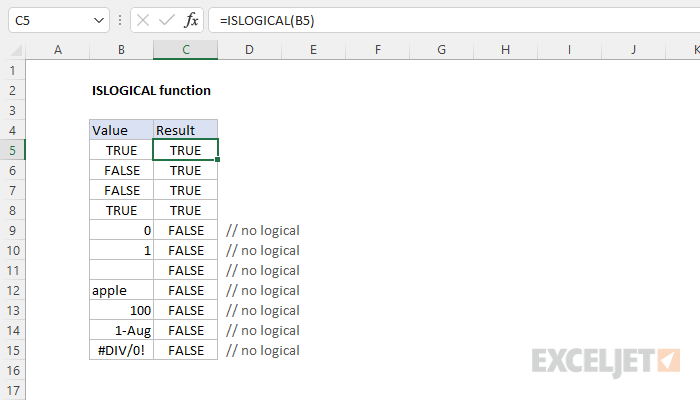The image size is (700, 400).
Task: Select cell B5 containing TRUE
Action: point(121,150)
